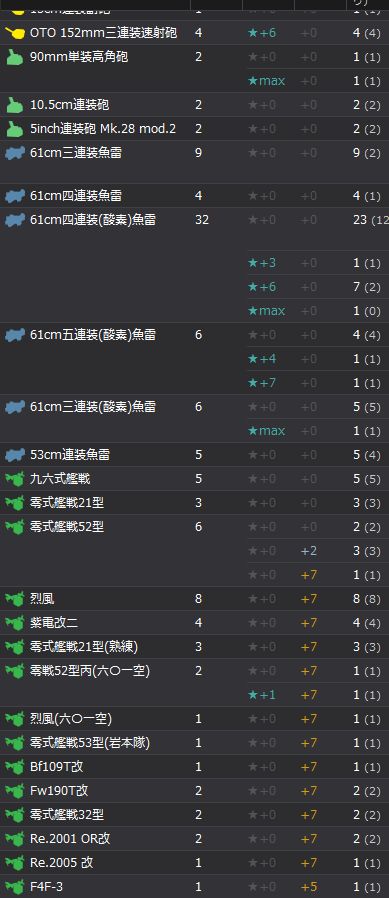
Task: Select the 61cm五連装(酸素)魚雷 name
Action: tap(93, 334)
